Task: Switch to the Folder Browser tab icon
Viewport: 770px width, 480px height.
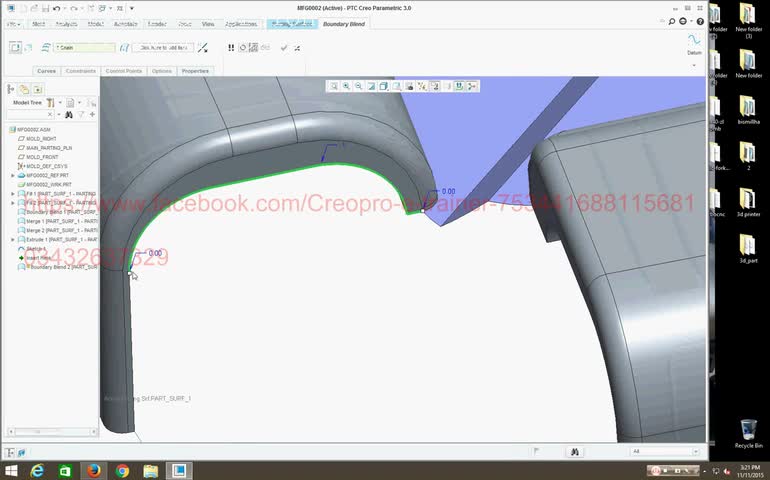Action: [24, 89]
